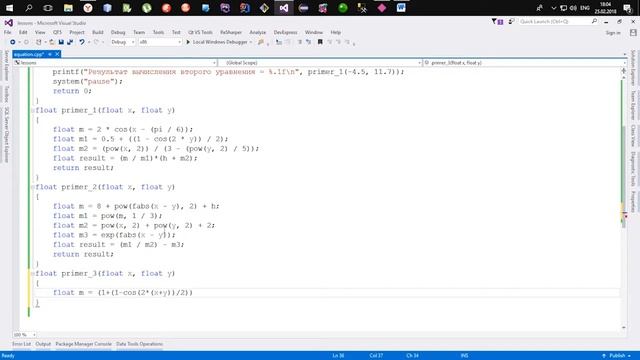This screenshot has height=360, width=640.
Task: Open the SQL Server Object Explorer side tab
Action: (7, 135)
